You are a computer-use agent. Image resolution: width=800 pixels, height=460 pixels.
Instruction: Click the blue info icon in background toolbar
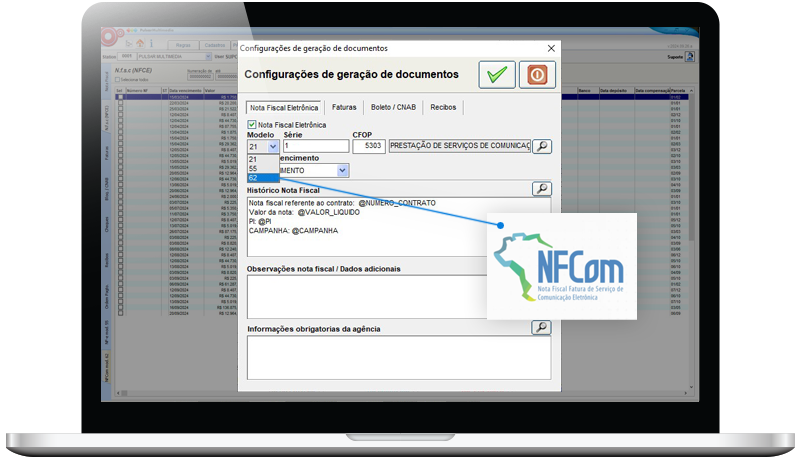point(151,44)
